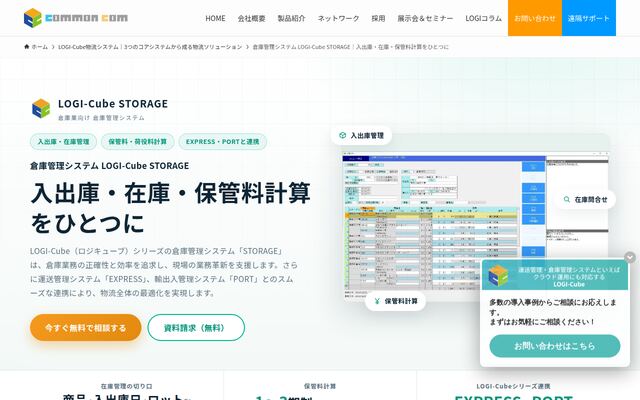Image resolution: width=640 pixels, height=400 pixels.
Task: Click the 資料請求（無料） button
Action: (x=196, y=327)
